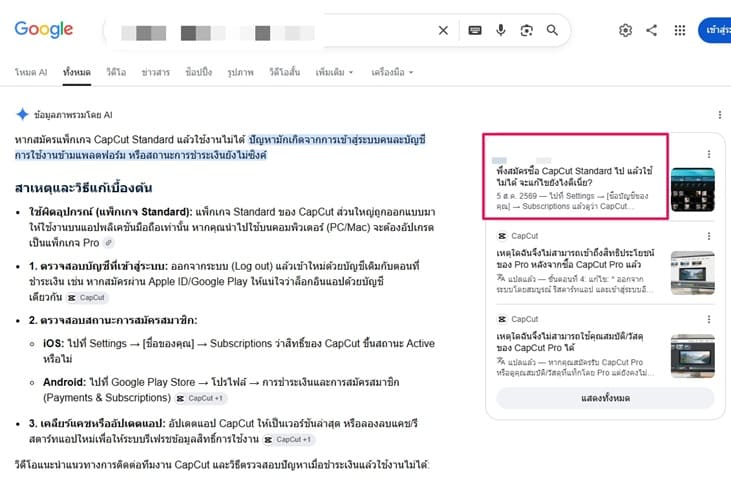
Task: Click thumbnail of third CapCut card
Action: [x=692, y=356]
